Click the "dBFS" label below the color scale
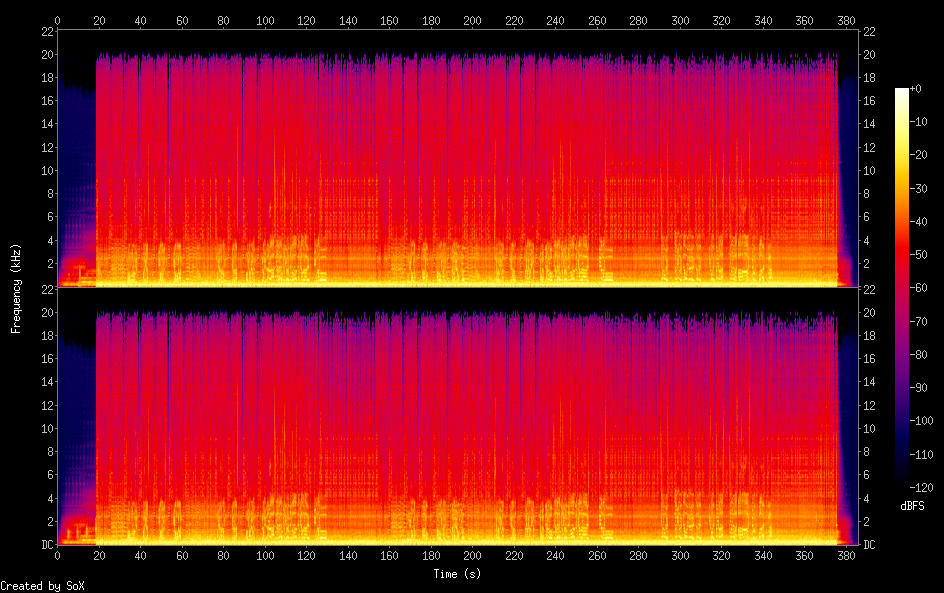 point(911,507)
